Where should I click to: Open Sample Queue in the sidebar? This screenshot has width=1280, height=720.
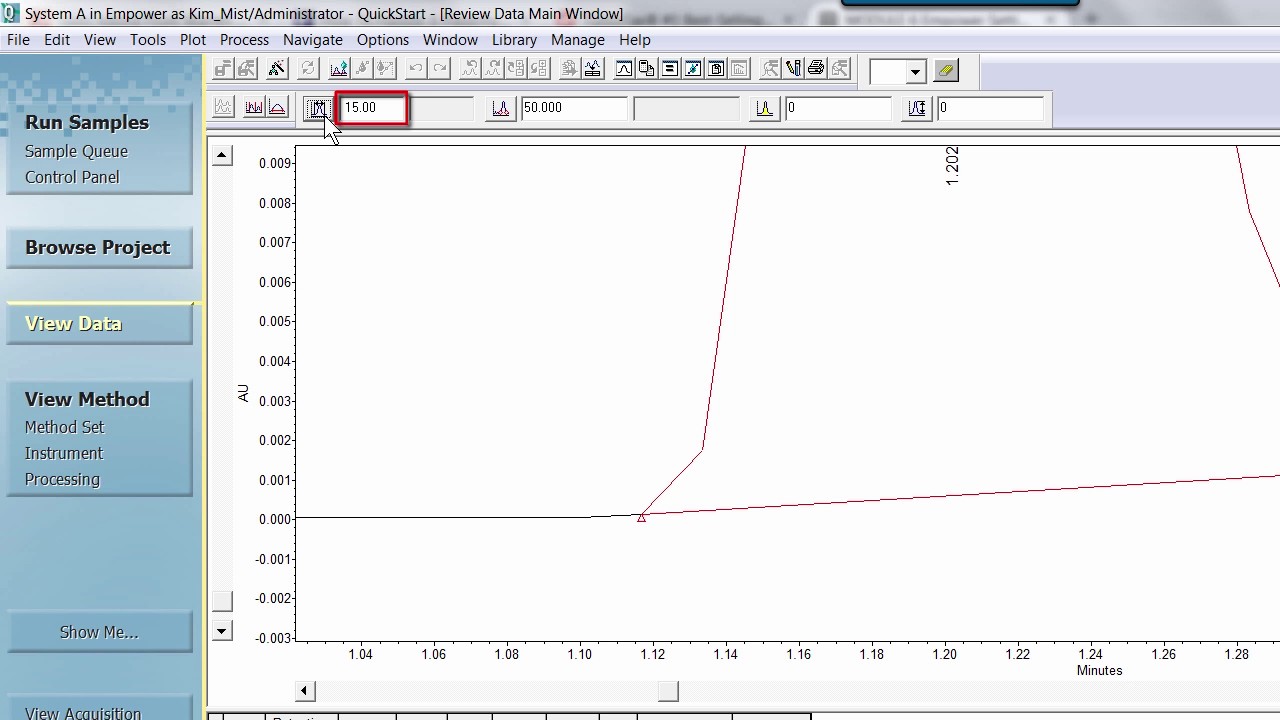tap(76, 151)
